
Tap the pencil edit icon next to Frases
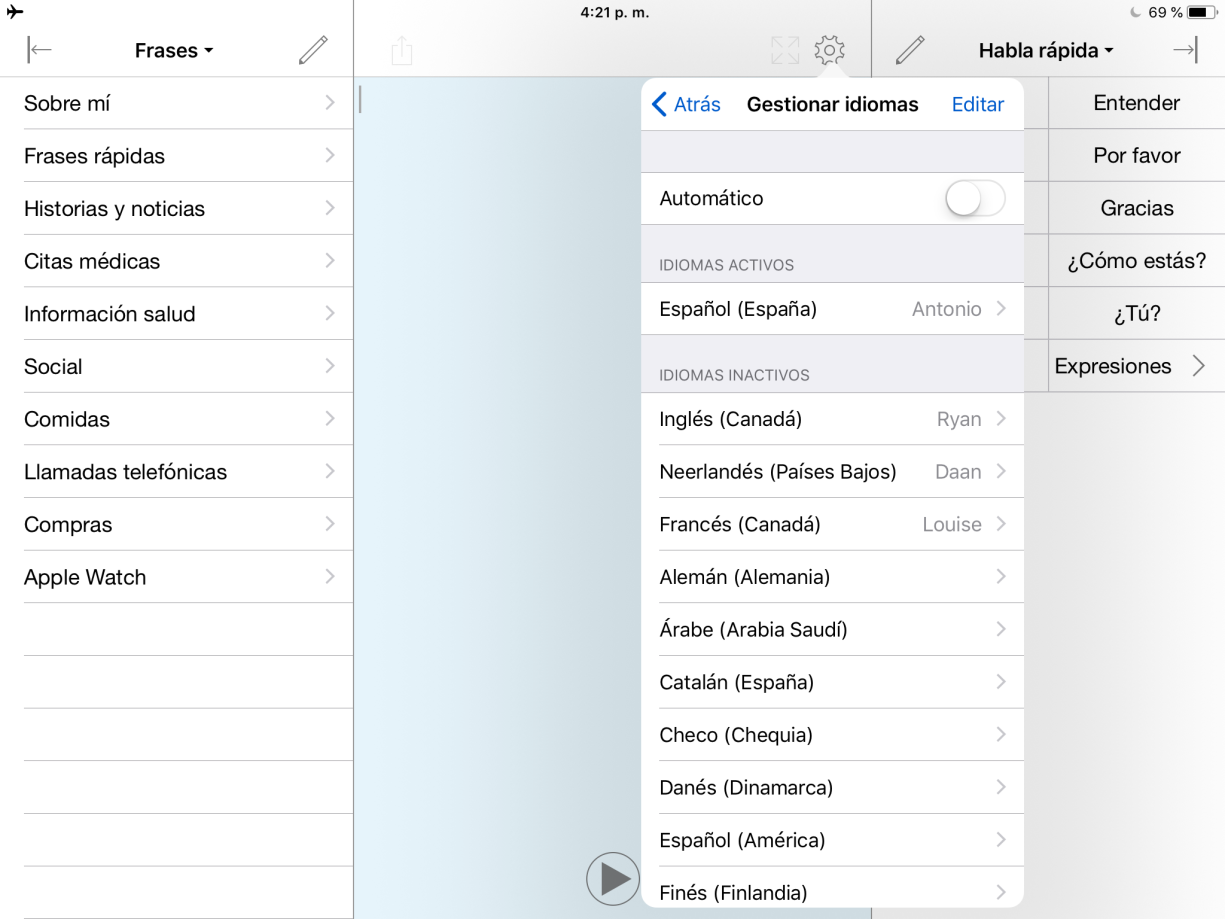[313, 50]
